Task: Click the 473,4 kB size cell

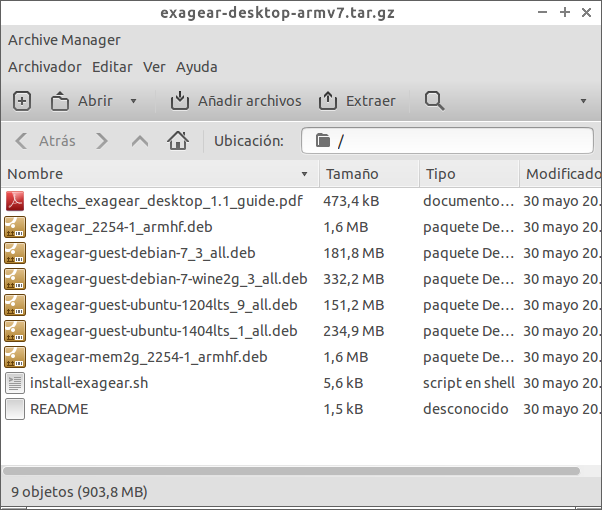Action: pyautogui.click(x=351, y=201)
